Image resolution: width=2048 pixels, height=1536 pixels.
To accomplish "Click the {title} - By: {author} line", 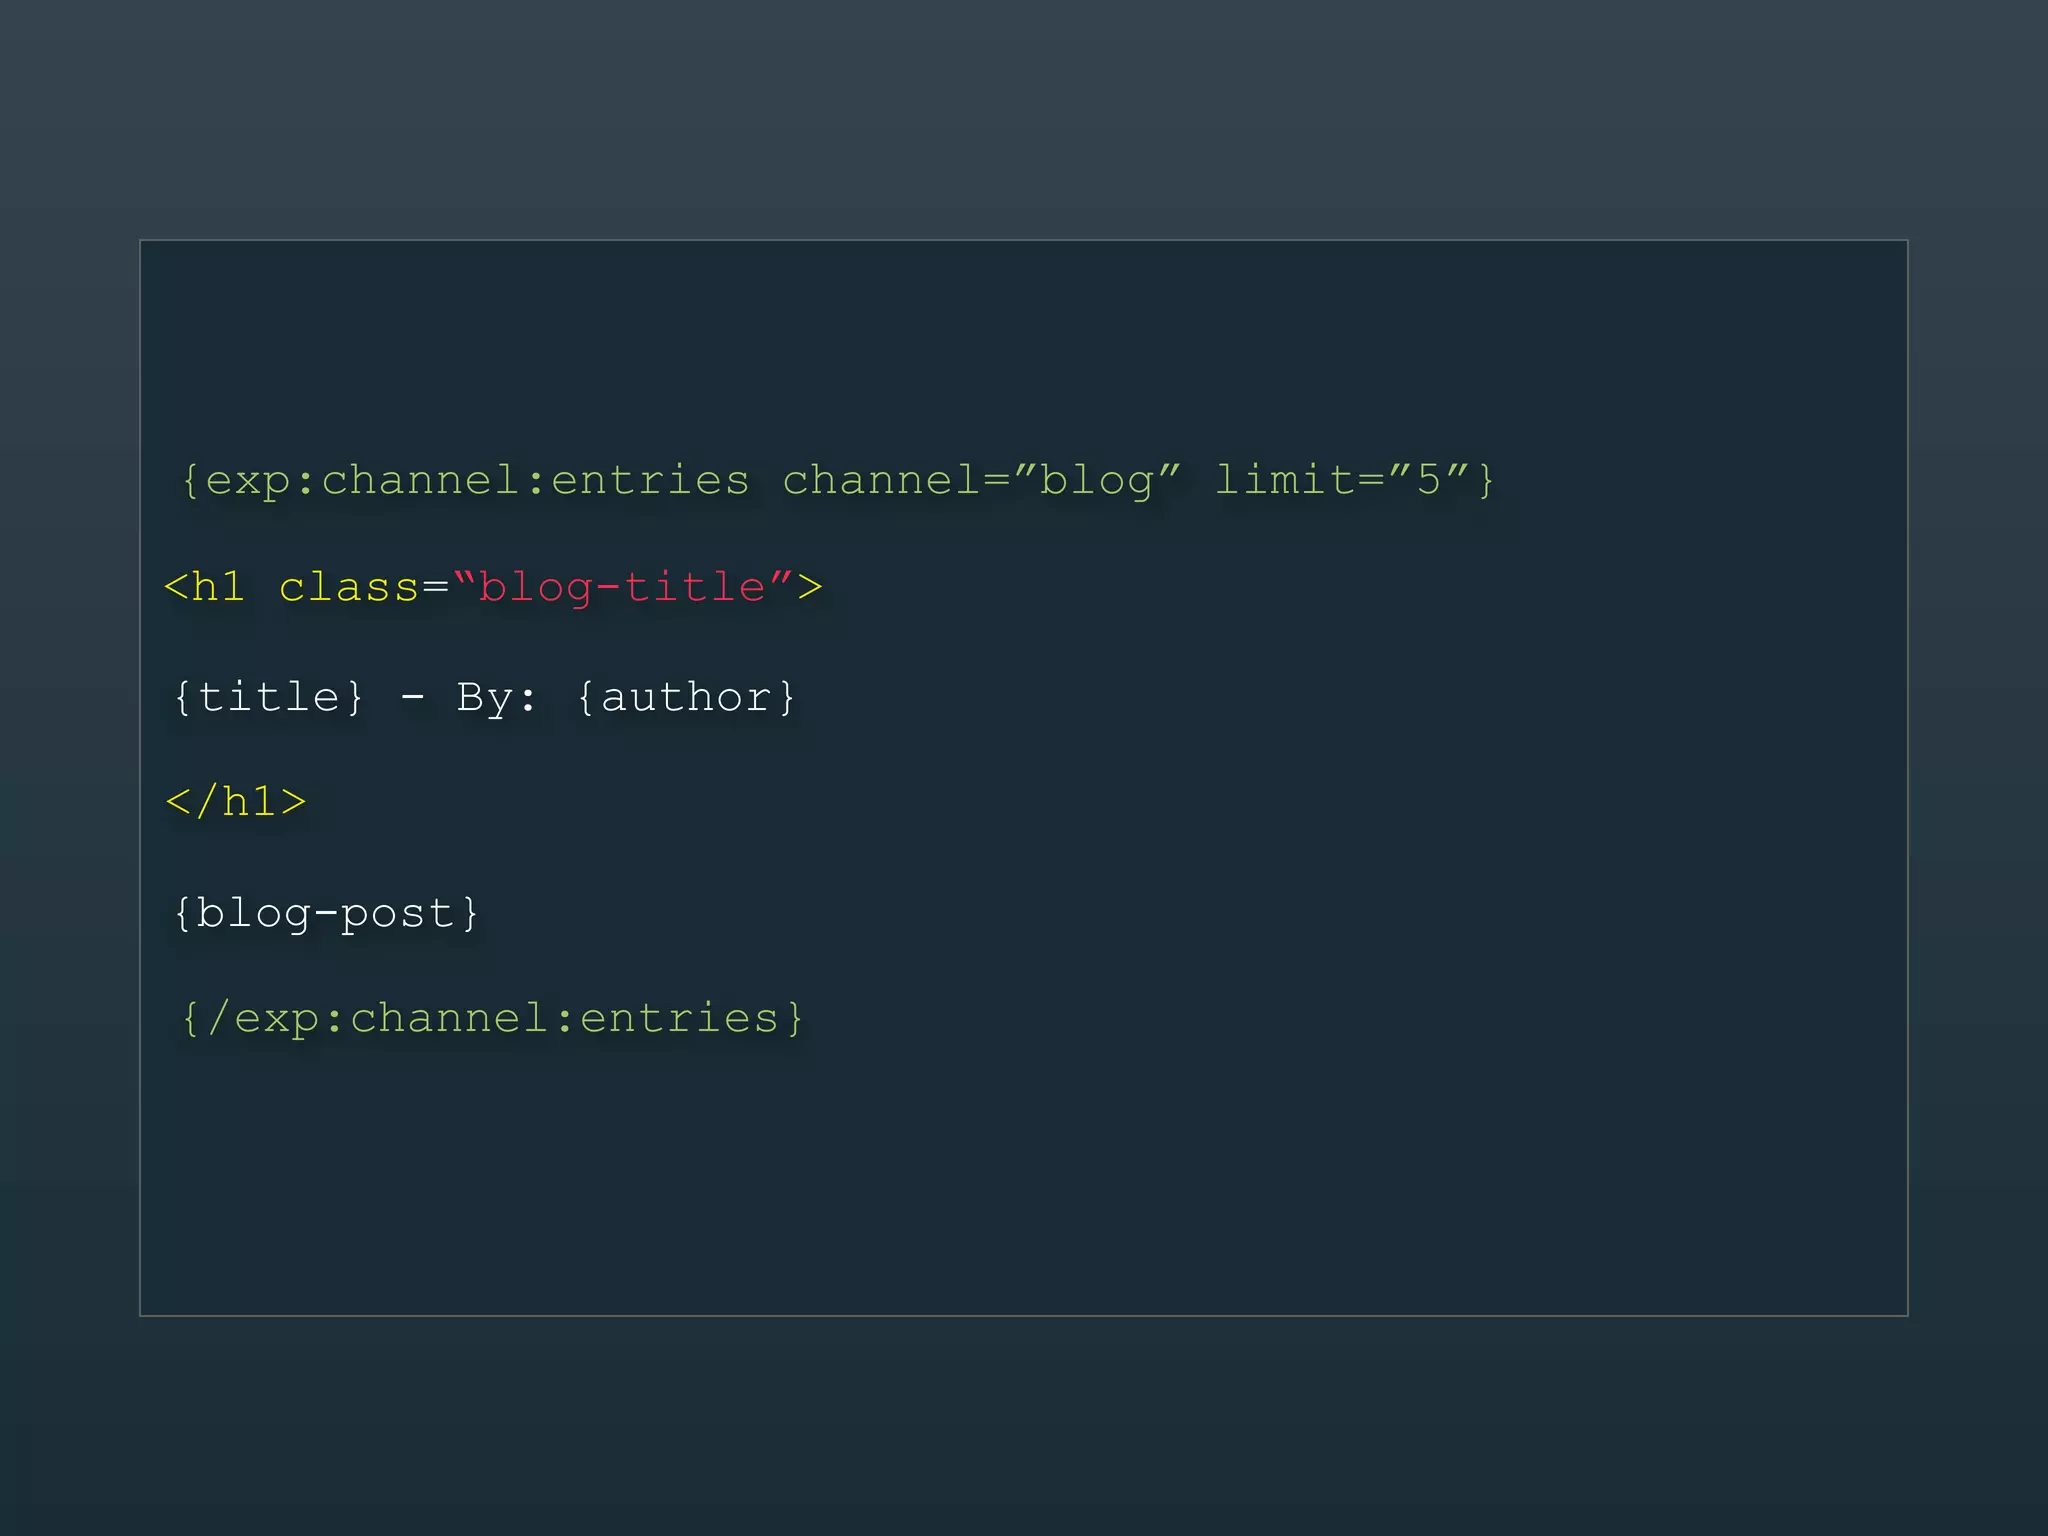I will pyautogui.click(x=485, y=697).
